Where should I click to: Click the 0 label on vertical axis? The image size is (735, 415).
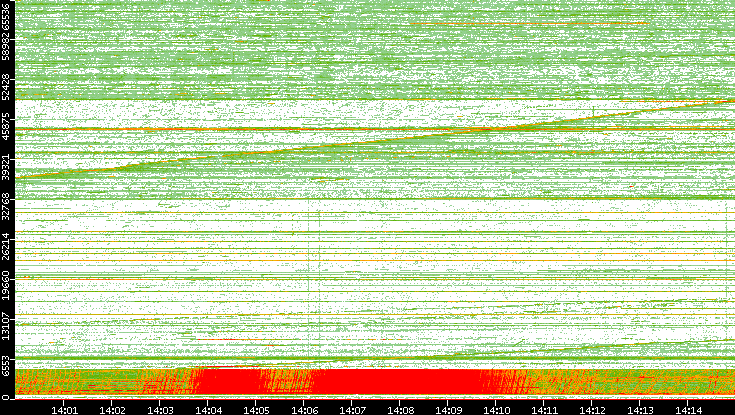6,398
